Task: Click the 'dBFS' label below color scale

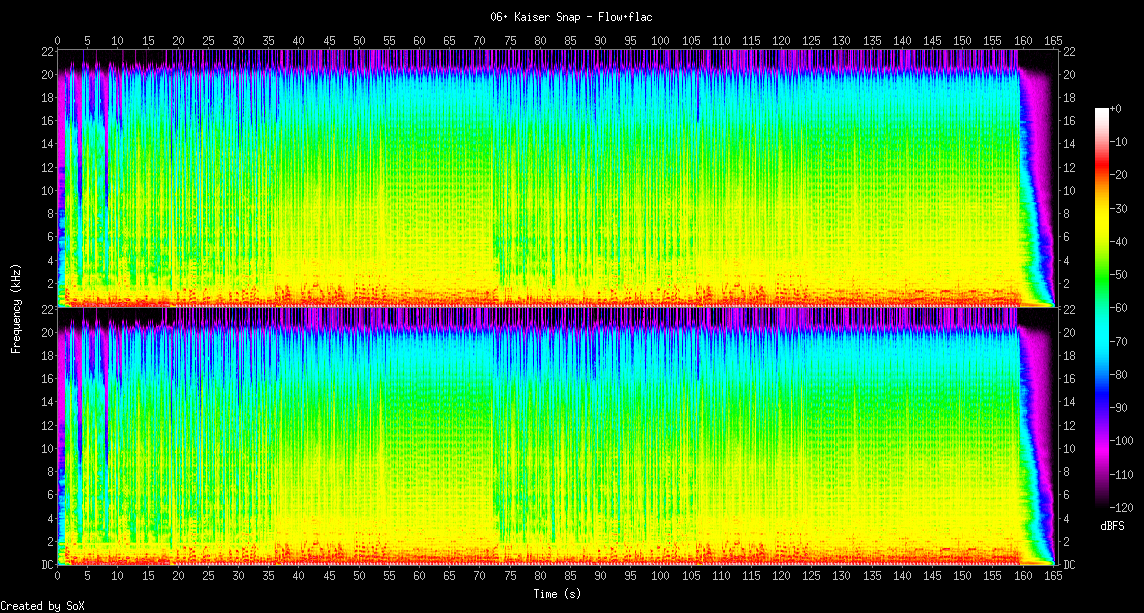Action: coord(1113,526)
